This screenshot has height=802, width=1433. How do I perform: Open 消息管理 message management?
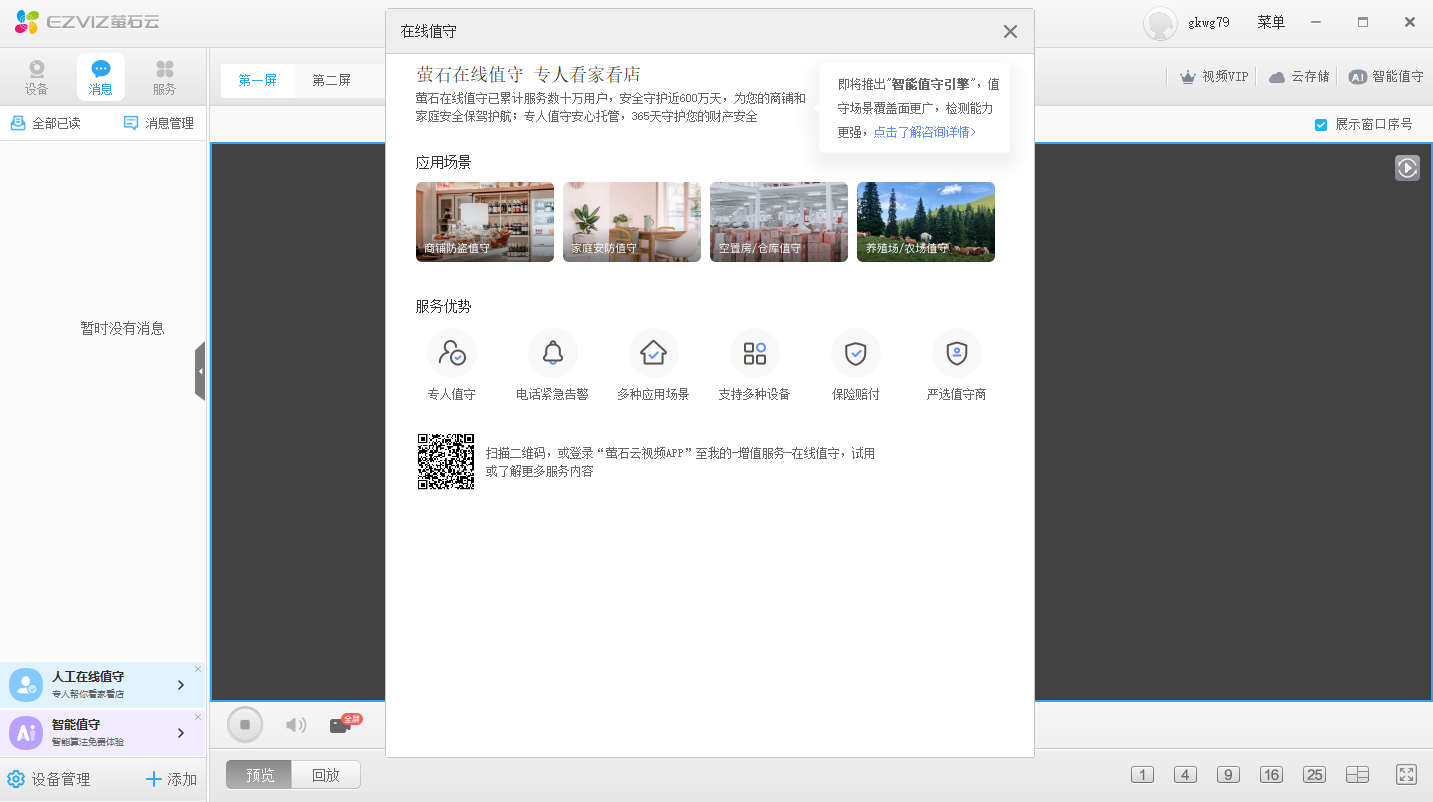click(x=158, y=123)
